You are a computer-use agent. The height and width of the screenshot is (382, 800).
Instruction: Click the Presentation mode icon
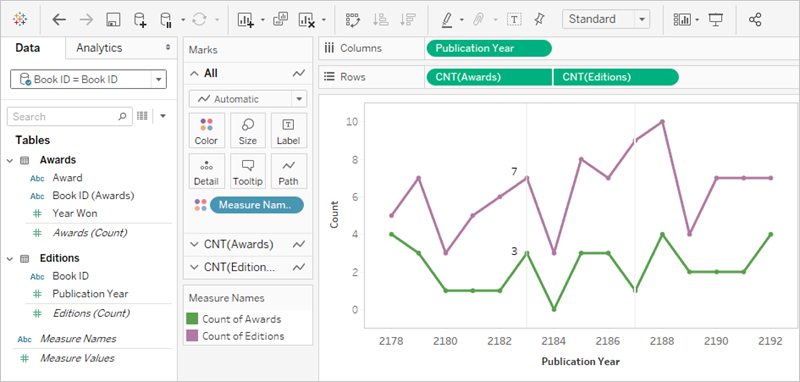(x=716, y=19)
